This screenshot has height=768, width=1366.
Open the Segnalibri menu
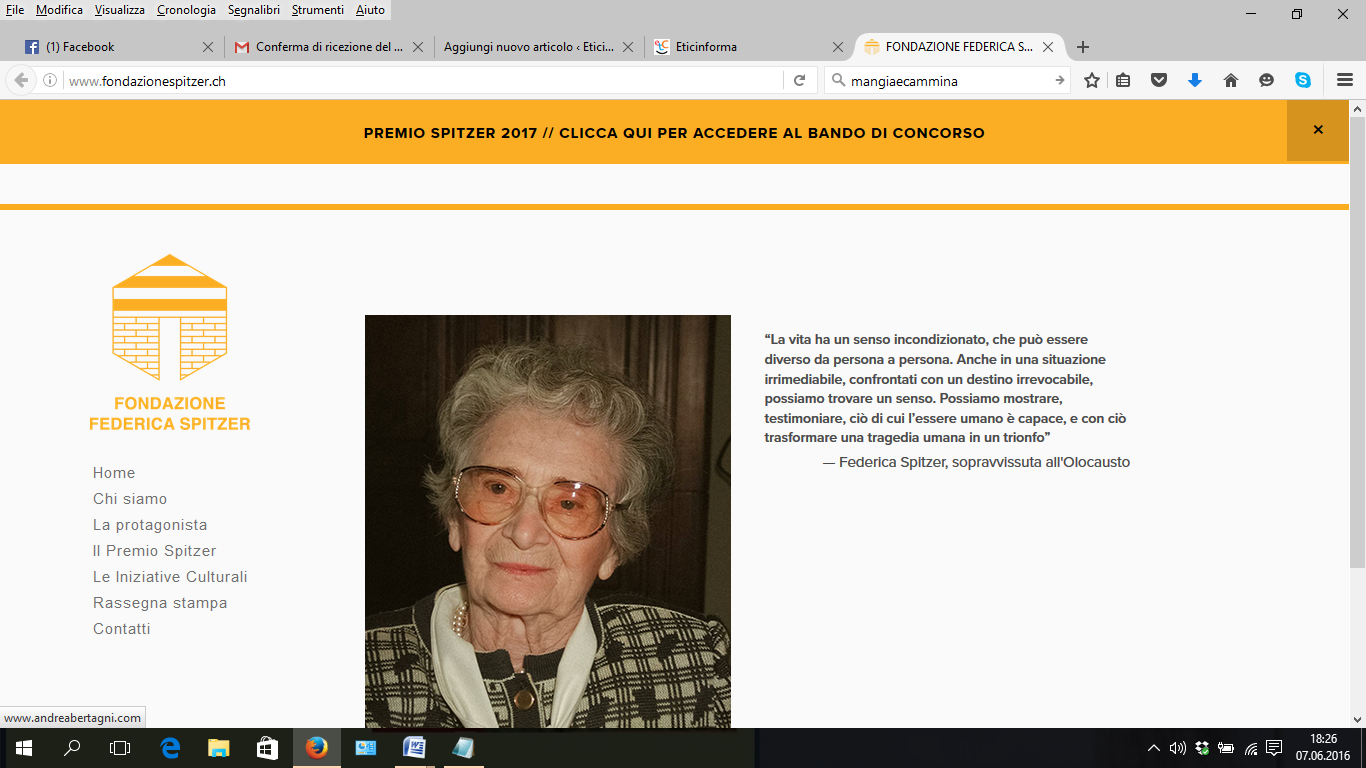pyautogui.click(x=254, y=10)
